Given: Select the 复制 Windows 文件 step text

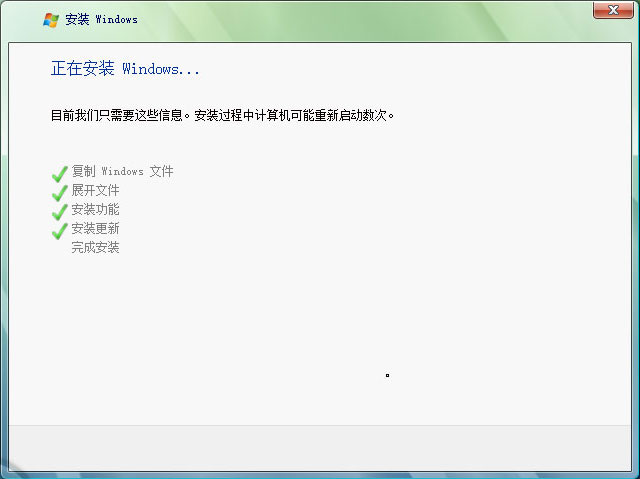Looking at the screenshot, I should point(122,171).
